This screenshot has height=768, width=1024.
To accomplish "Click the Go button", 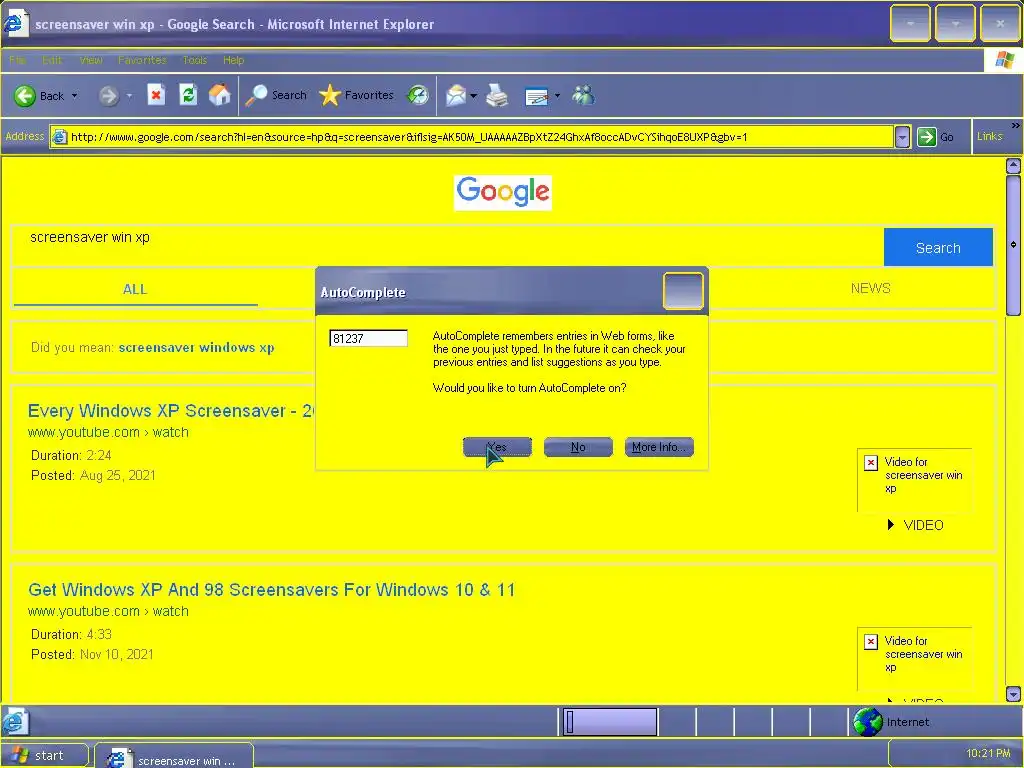I will (936, 137).
